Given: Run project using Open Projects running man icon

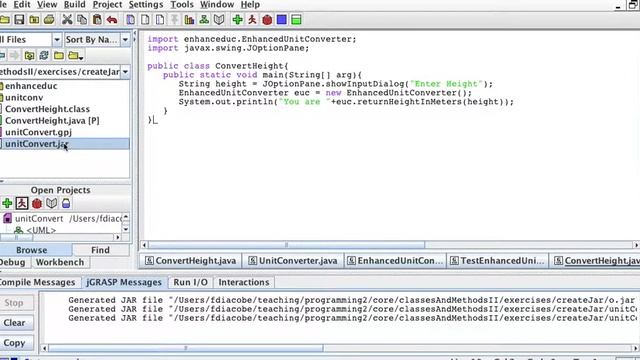Looking at the screenshot, I should pos(22,203).
